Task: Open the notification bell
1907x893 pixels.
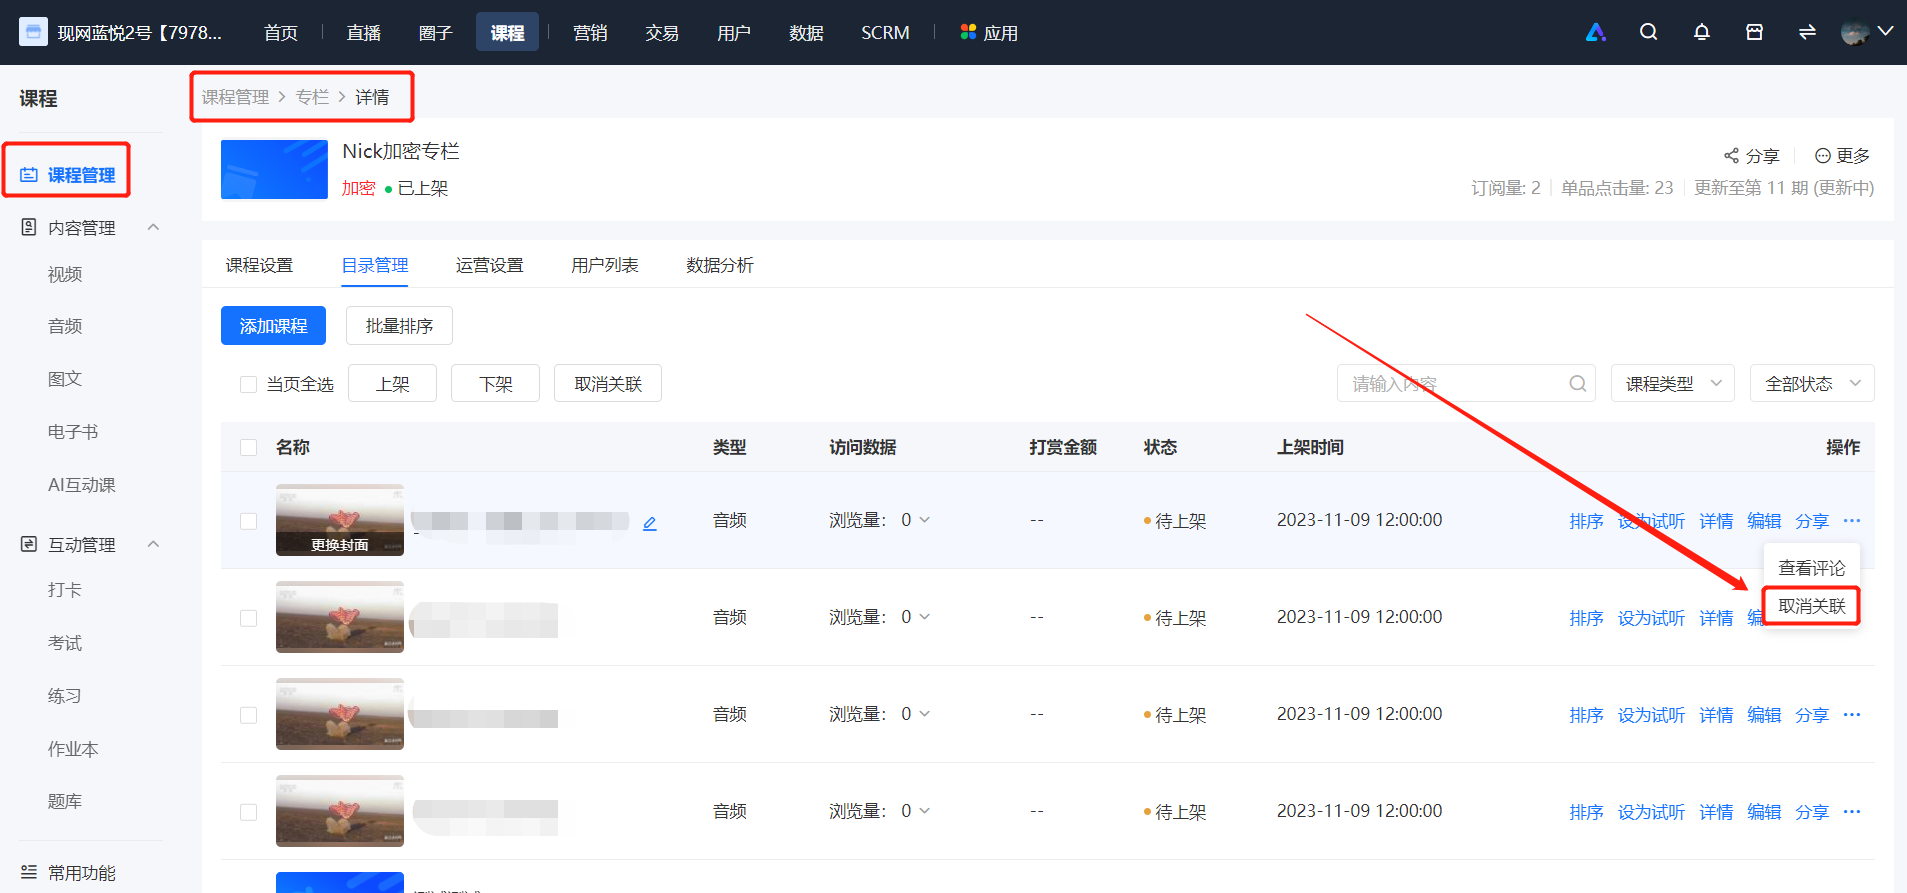Action: [x=1701, y=32]
